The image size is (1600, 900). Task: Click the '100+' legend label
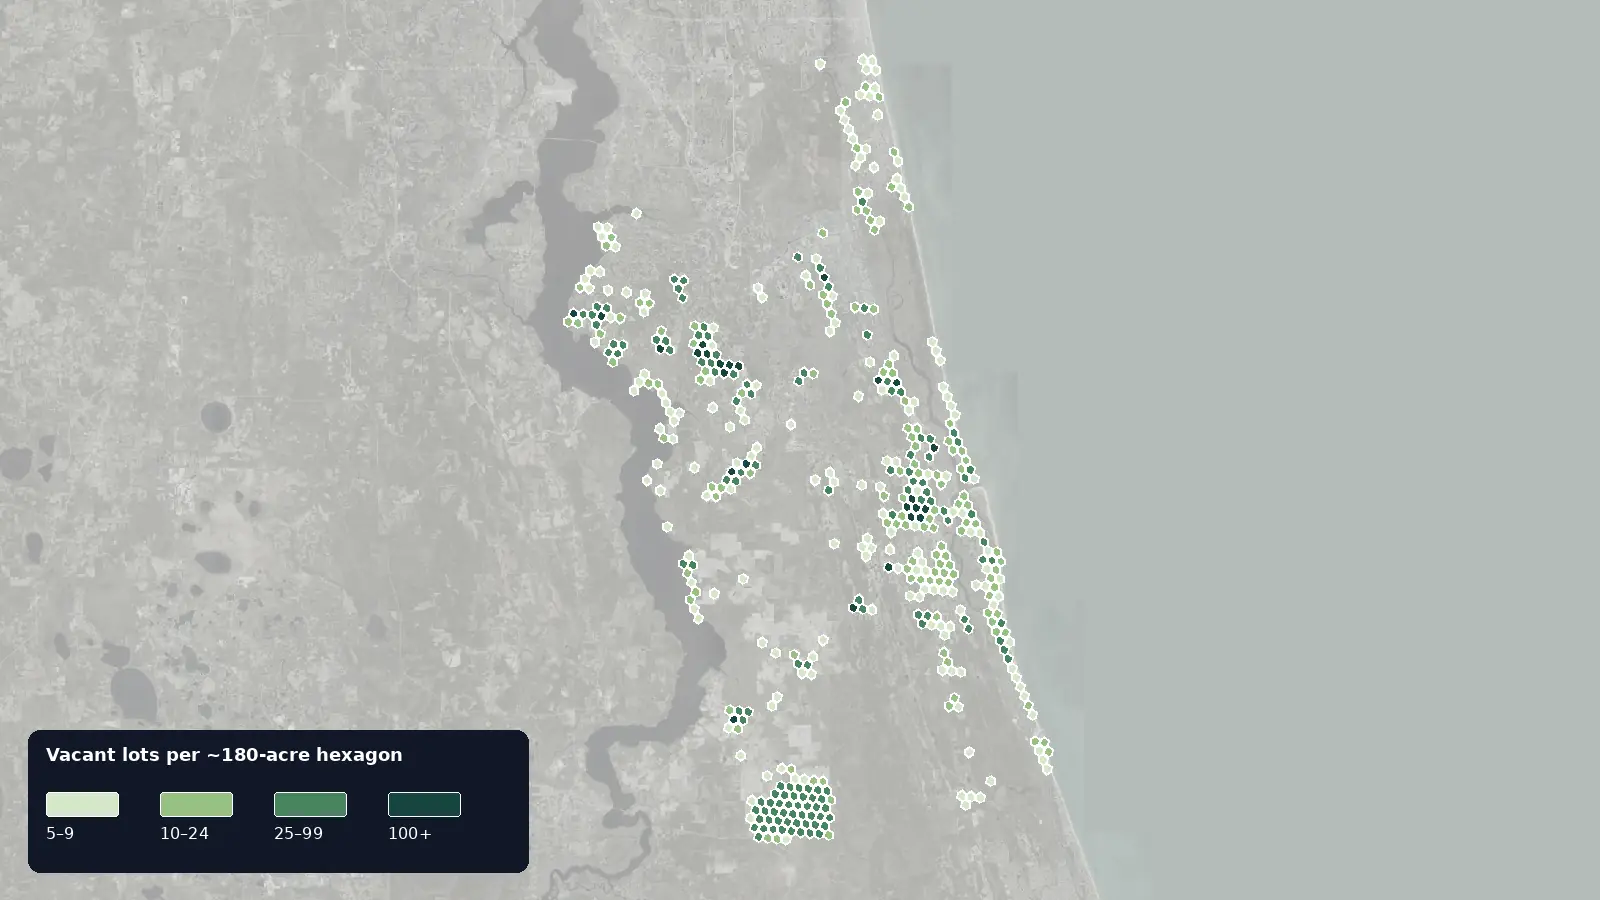[410, 833]
